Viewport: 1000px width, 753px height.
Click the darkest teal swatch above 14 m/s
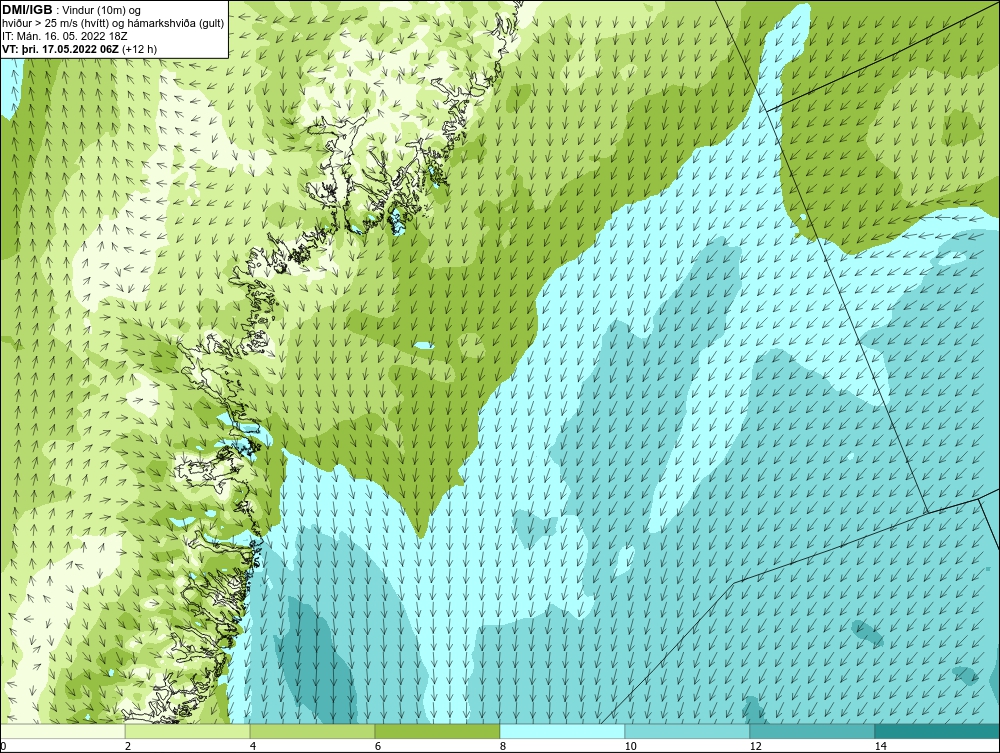click(x=938, y=731)
